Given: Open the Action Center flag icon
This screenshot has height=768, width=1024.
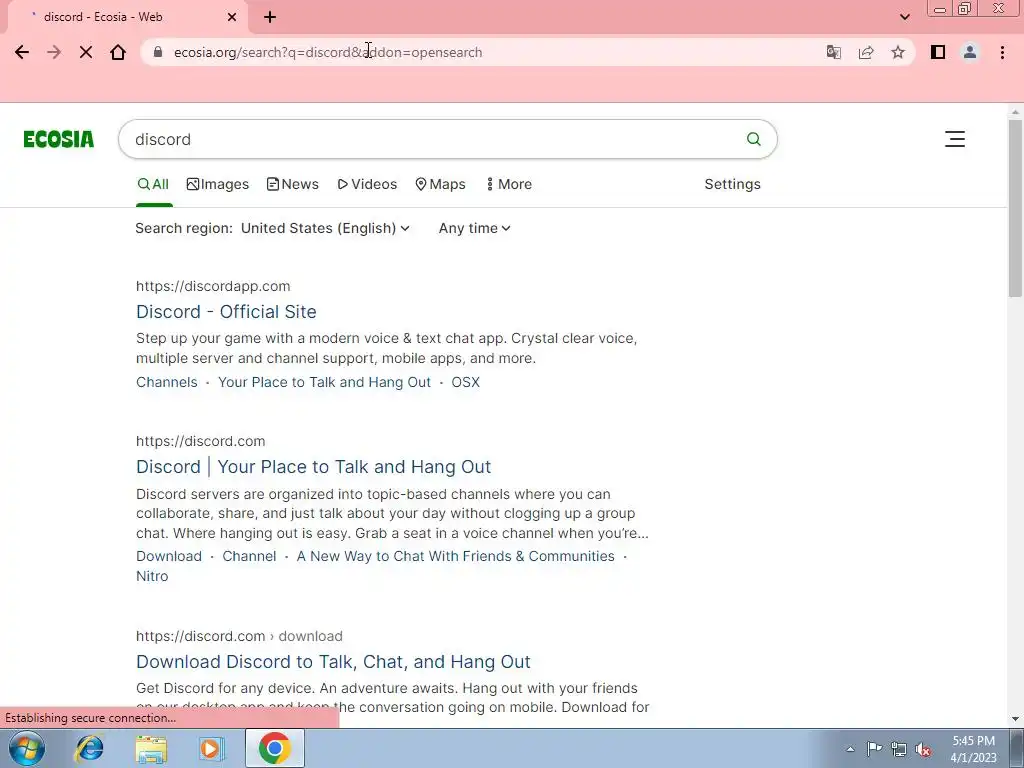Looking at the screenshot, I should pyautogui.click(x=874, y=749).
